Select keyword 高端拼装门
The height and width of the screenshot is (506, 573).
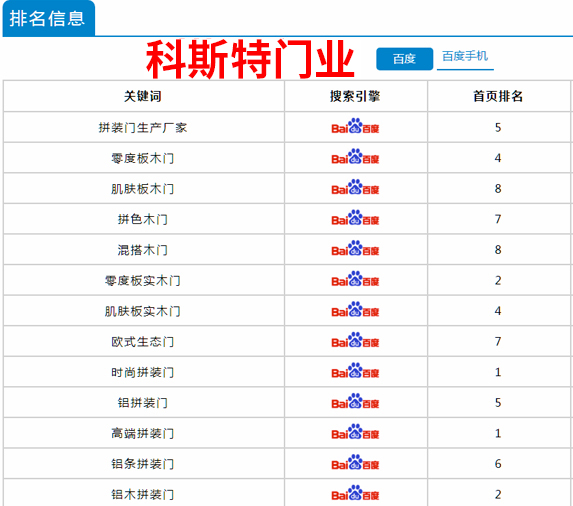[x=143, y=433]
